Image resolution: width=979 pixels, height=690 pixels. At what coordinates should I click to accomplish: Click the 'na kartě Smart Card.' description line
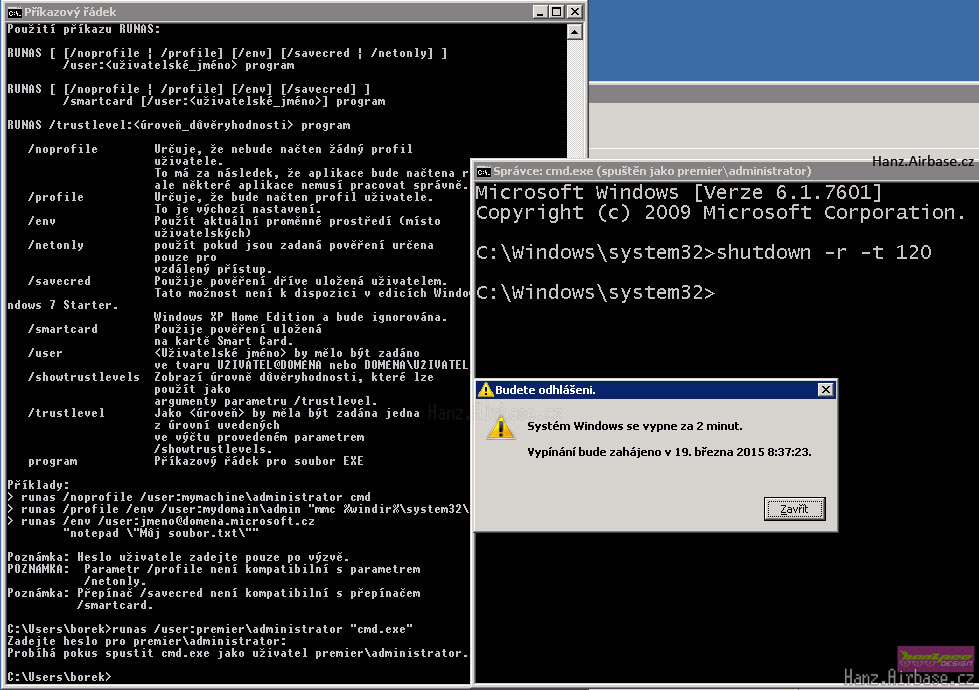[x=224, y=341]
